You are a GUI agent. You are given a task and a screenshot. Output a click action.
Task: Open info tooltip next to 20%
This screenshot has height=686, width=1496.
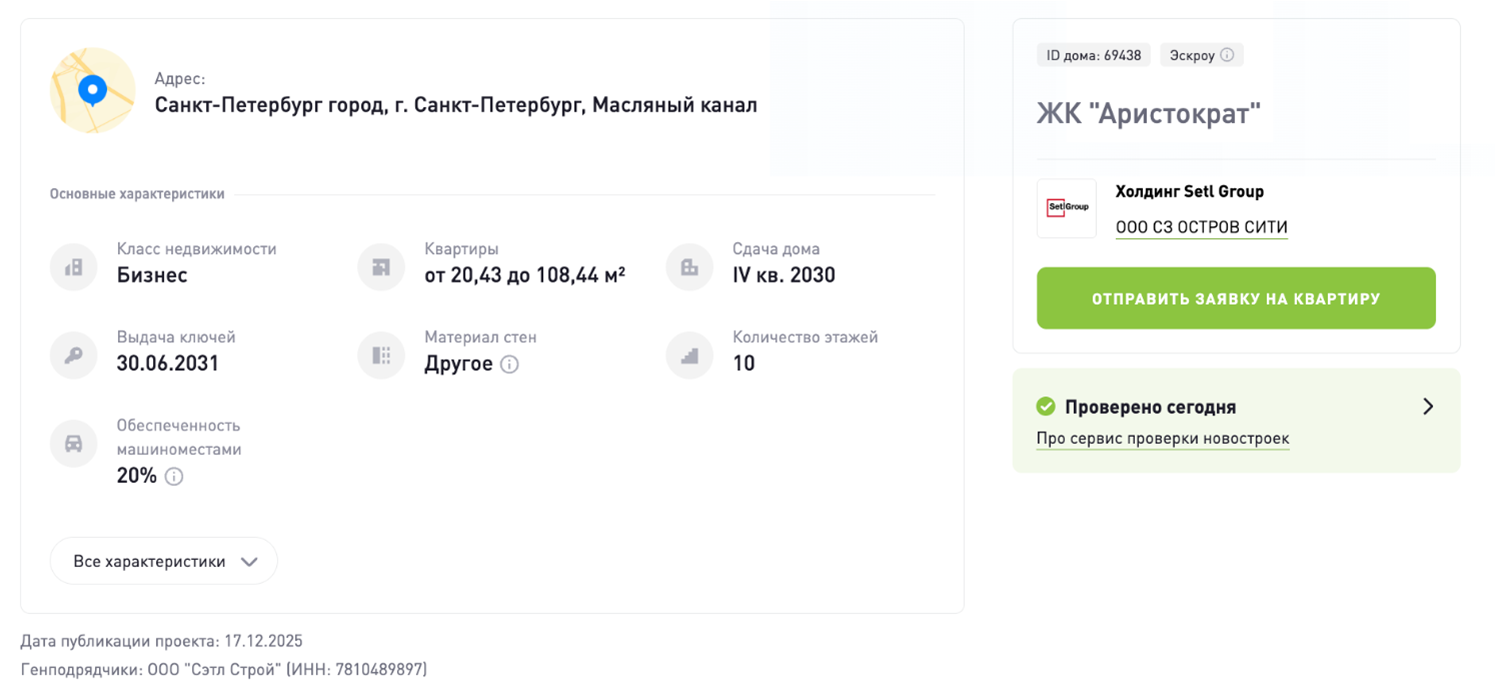[174, 476]
